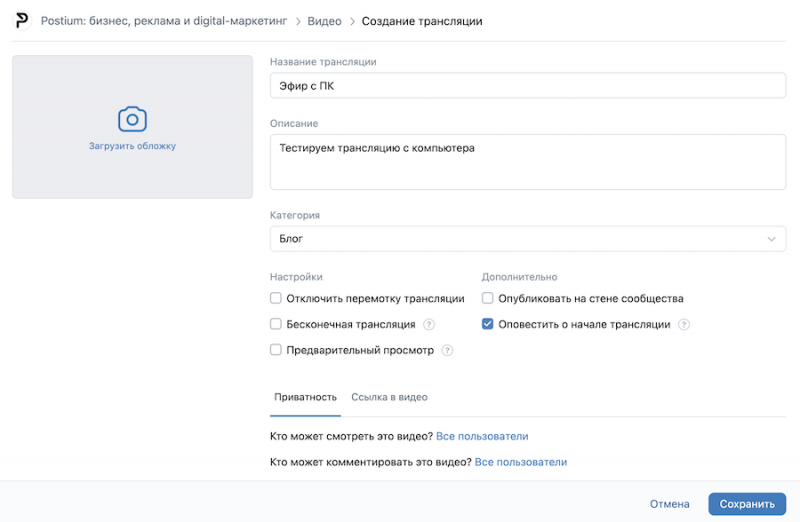
Task: Click the Отмена button
Action: [x=669, y=504]
